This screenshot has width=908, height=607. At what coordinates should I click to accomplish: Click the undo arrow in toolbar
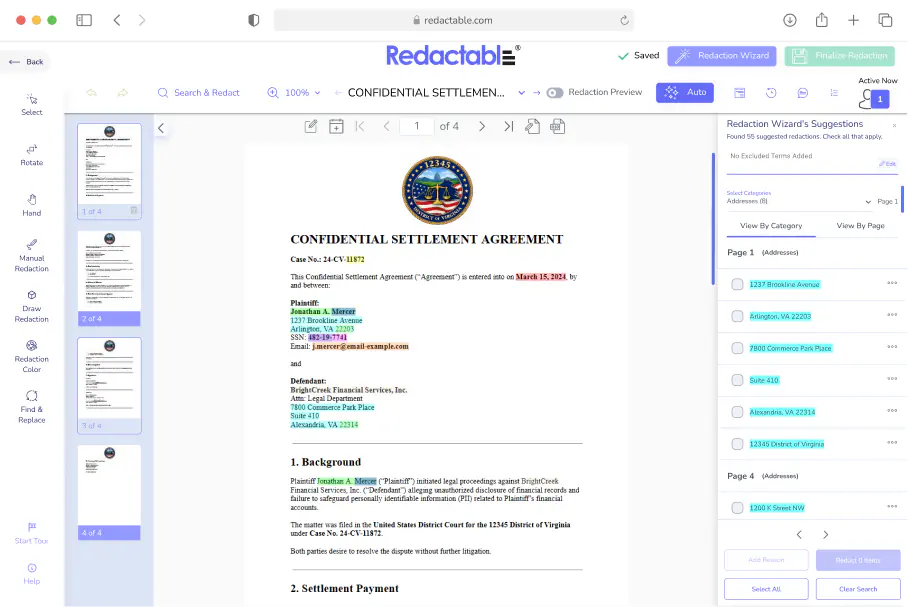click(x=91, y=93)
